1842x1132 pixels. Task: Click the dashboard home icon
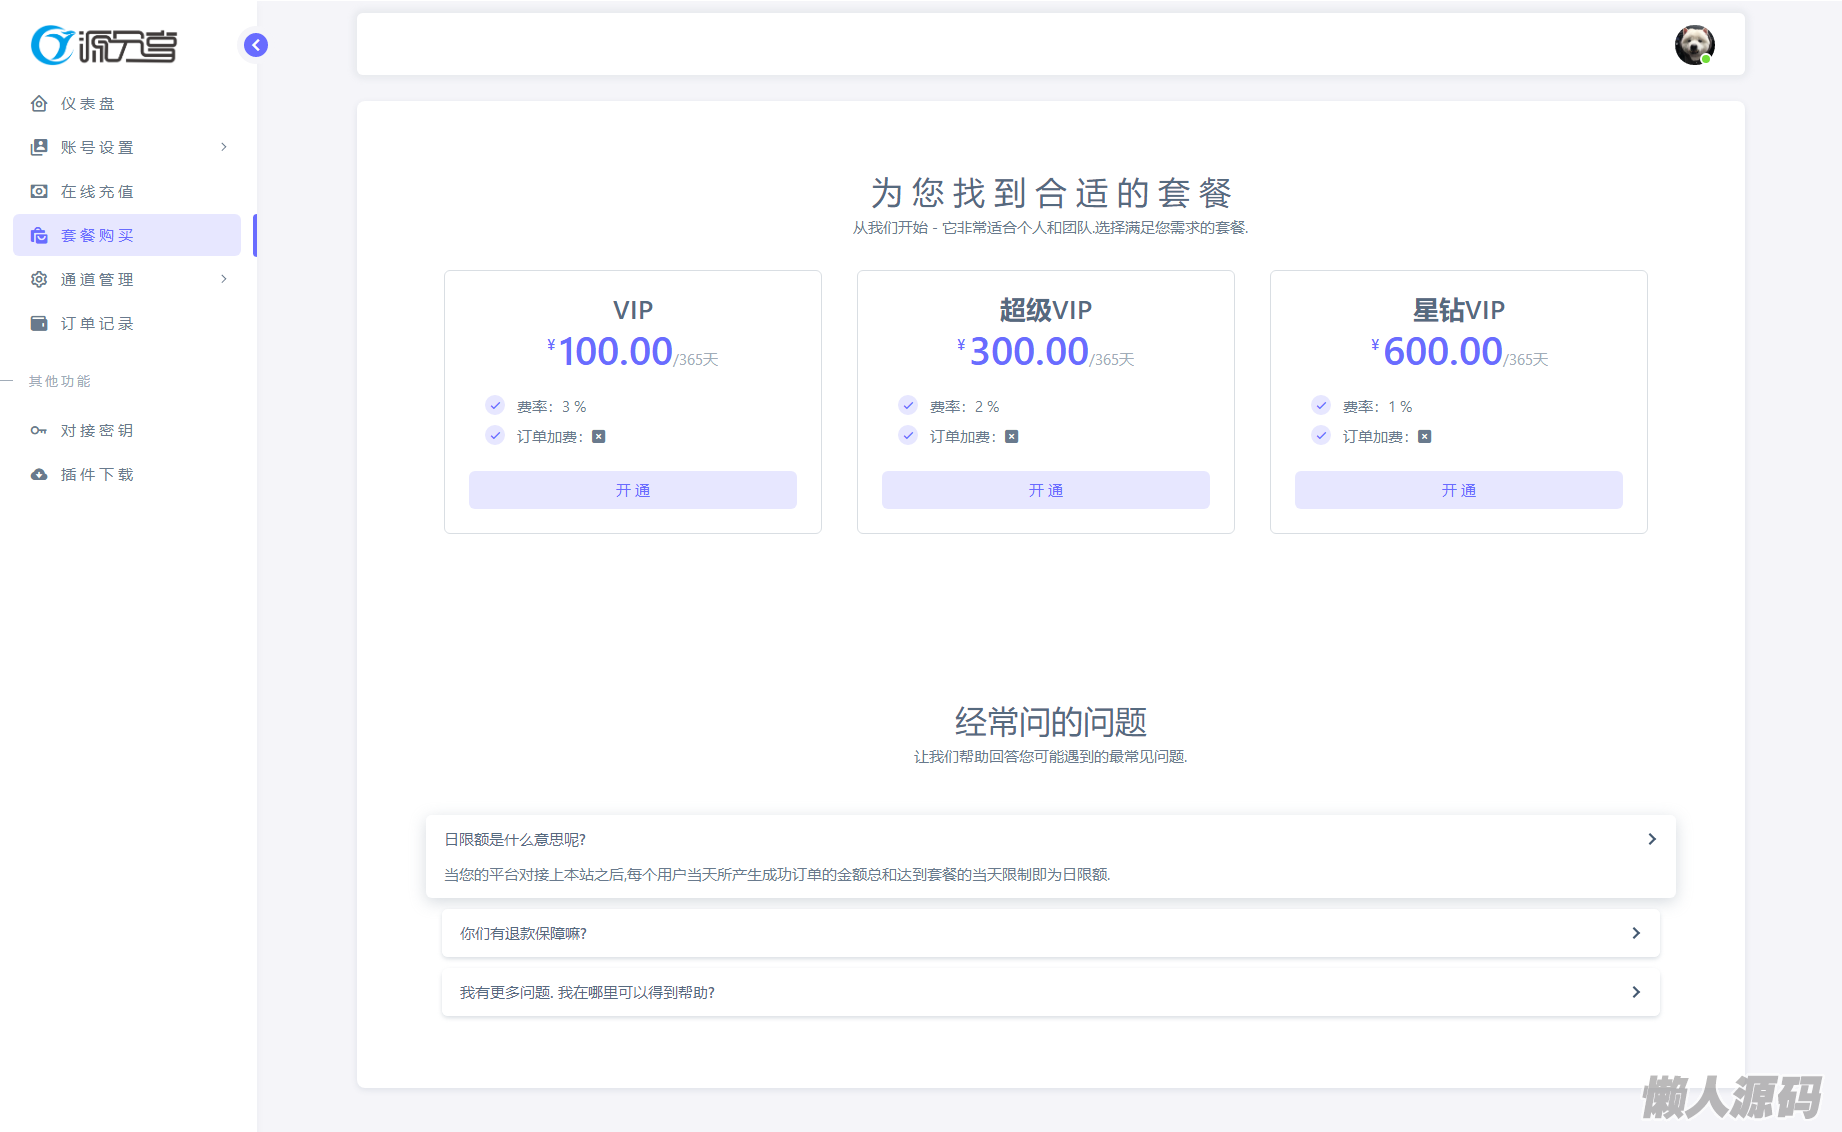pyautogui.click(x=39, y=104)
